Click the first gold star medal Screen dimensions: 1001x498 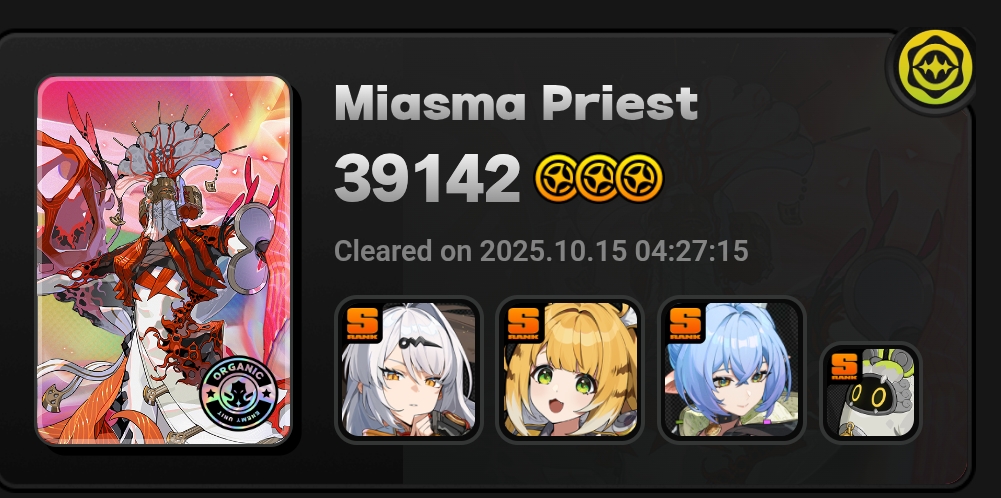coord(557,178)
